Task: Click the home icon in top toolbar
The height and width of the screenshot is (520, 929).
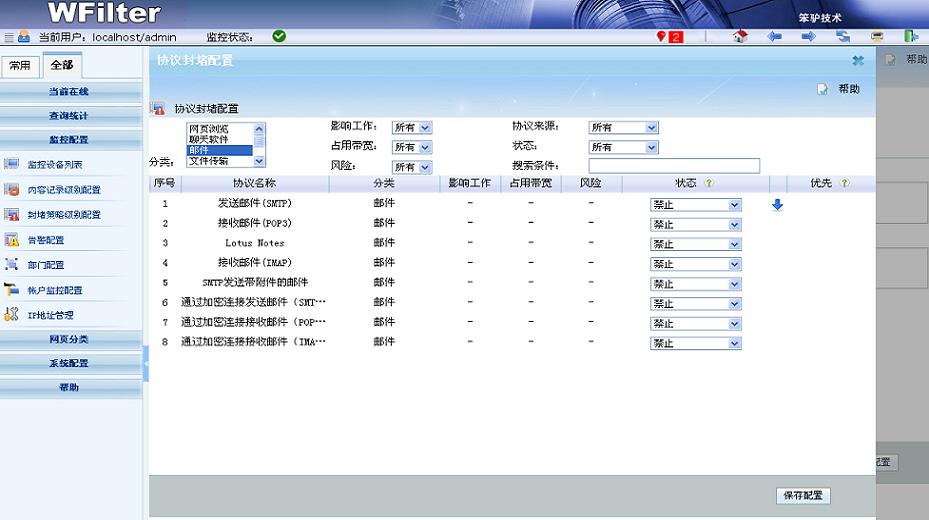Action: click(740, 37)
